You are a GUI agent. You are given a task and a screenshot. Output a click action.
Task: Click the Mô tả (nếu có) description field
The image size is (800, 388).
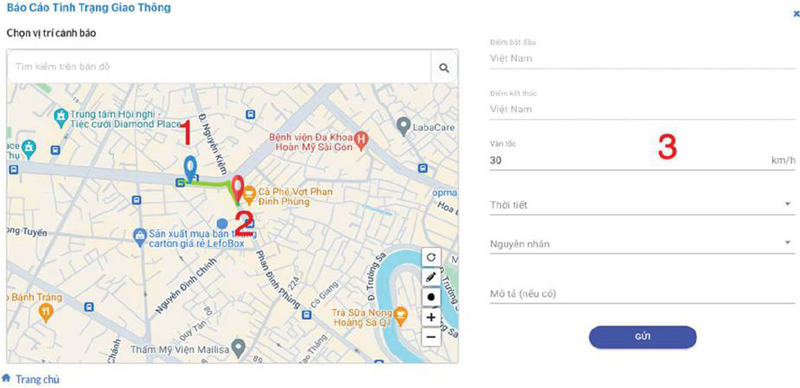click(x=642, y=294)
